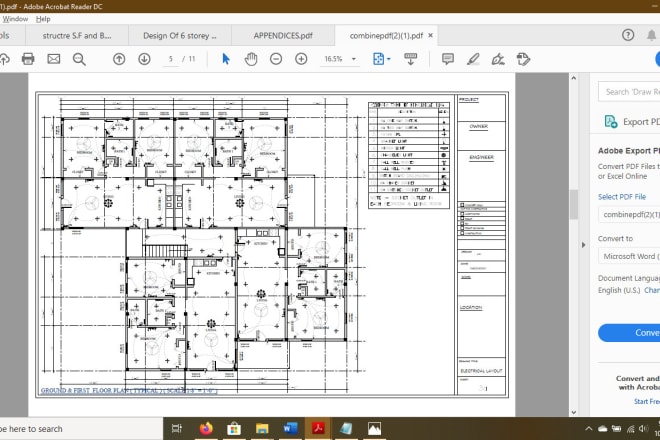This screenshot has width=660, height=440.
Task: Switch to APPENDICES.pdf tab
Action: [x=283, y=36]
